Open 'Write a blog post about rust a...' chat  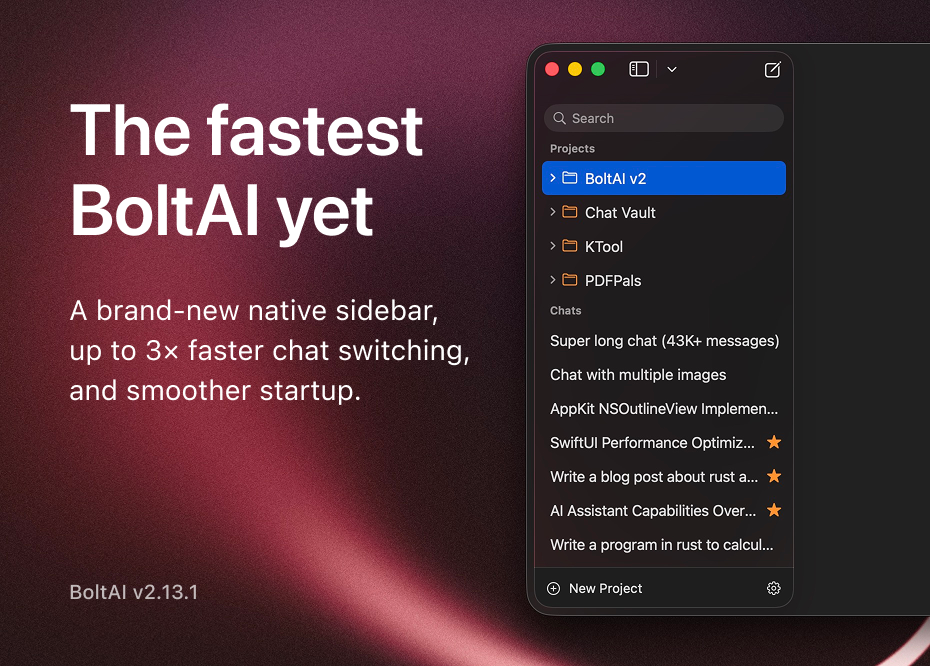click(654, 476)
